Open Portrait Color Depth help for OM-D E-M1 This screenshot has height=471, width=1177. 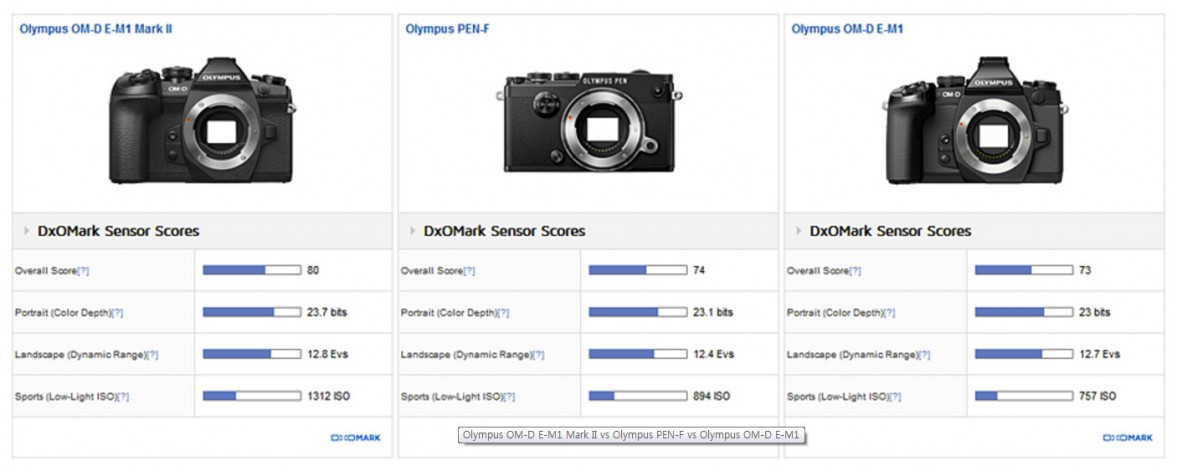click(x=889, y=313)
